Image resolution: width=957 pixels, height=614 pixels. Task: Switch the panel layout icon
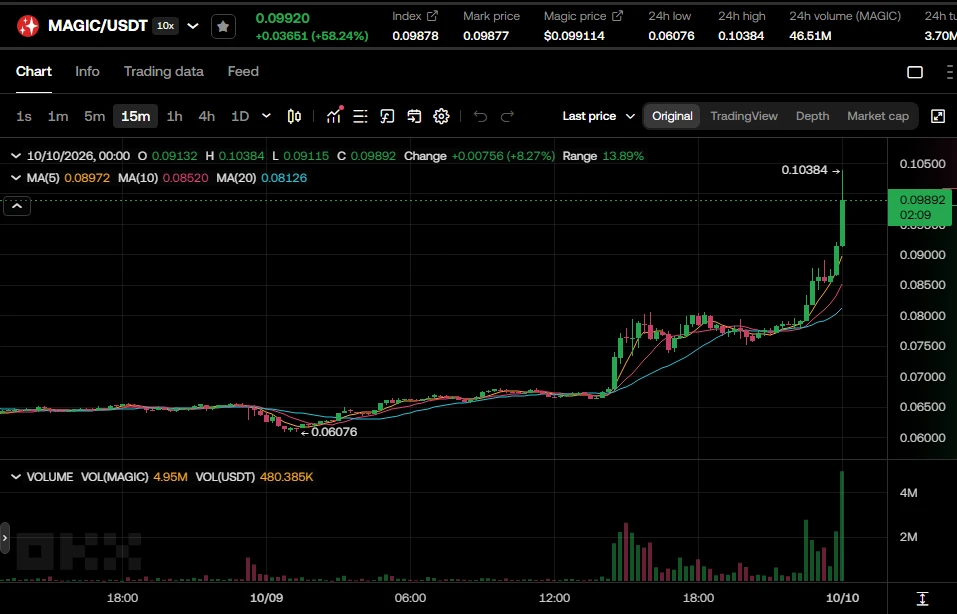(915, 72)
